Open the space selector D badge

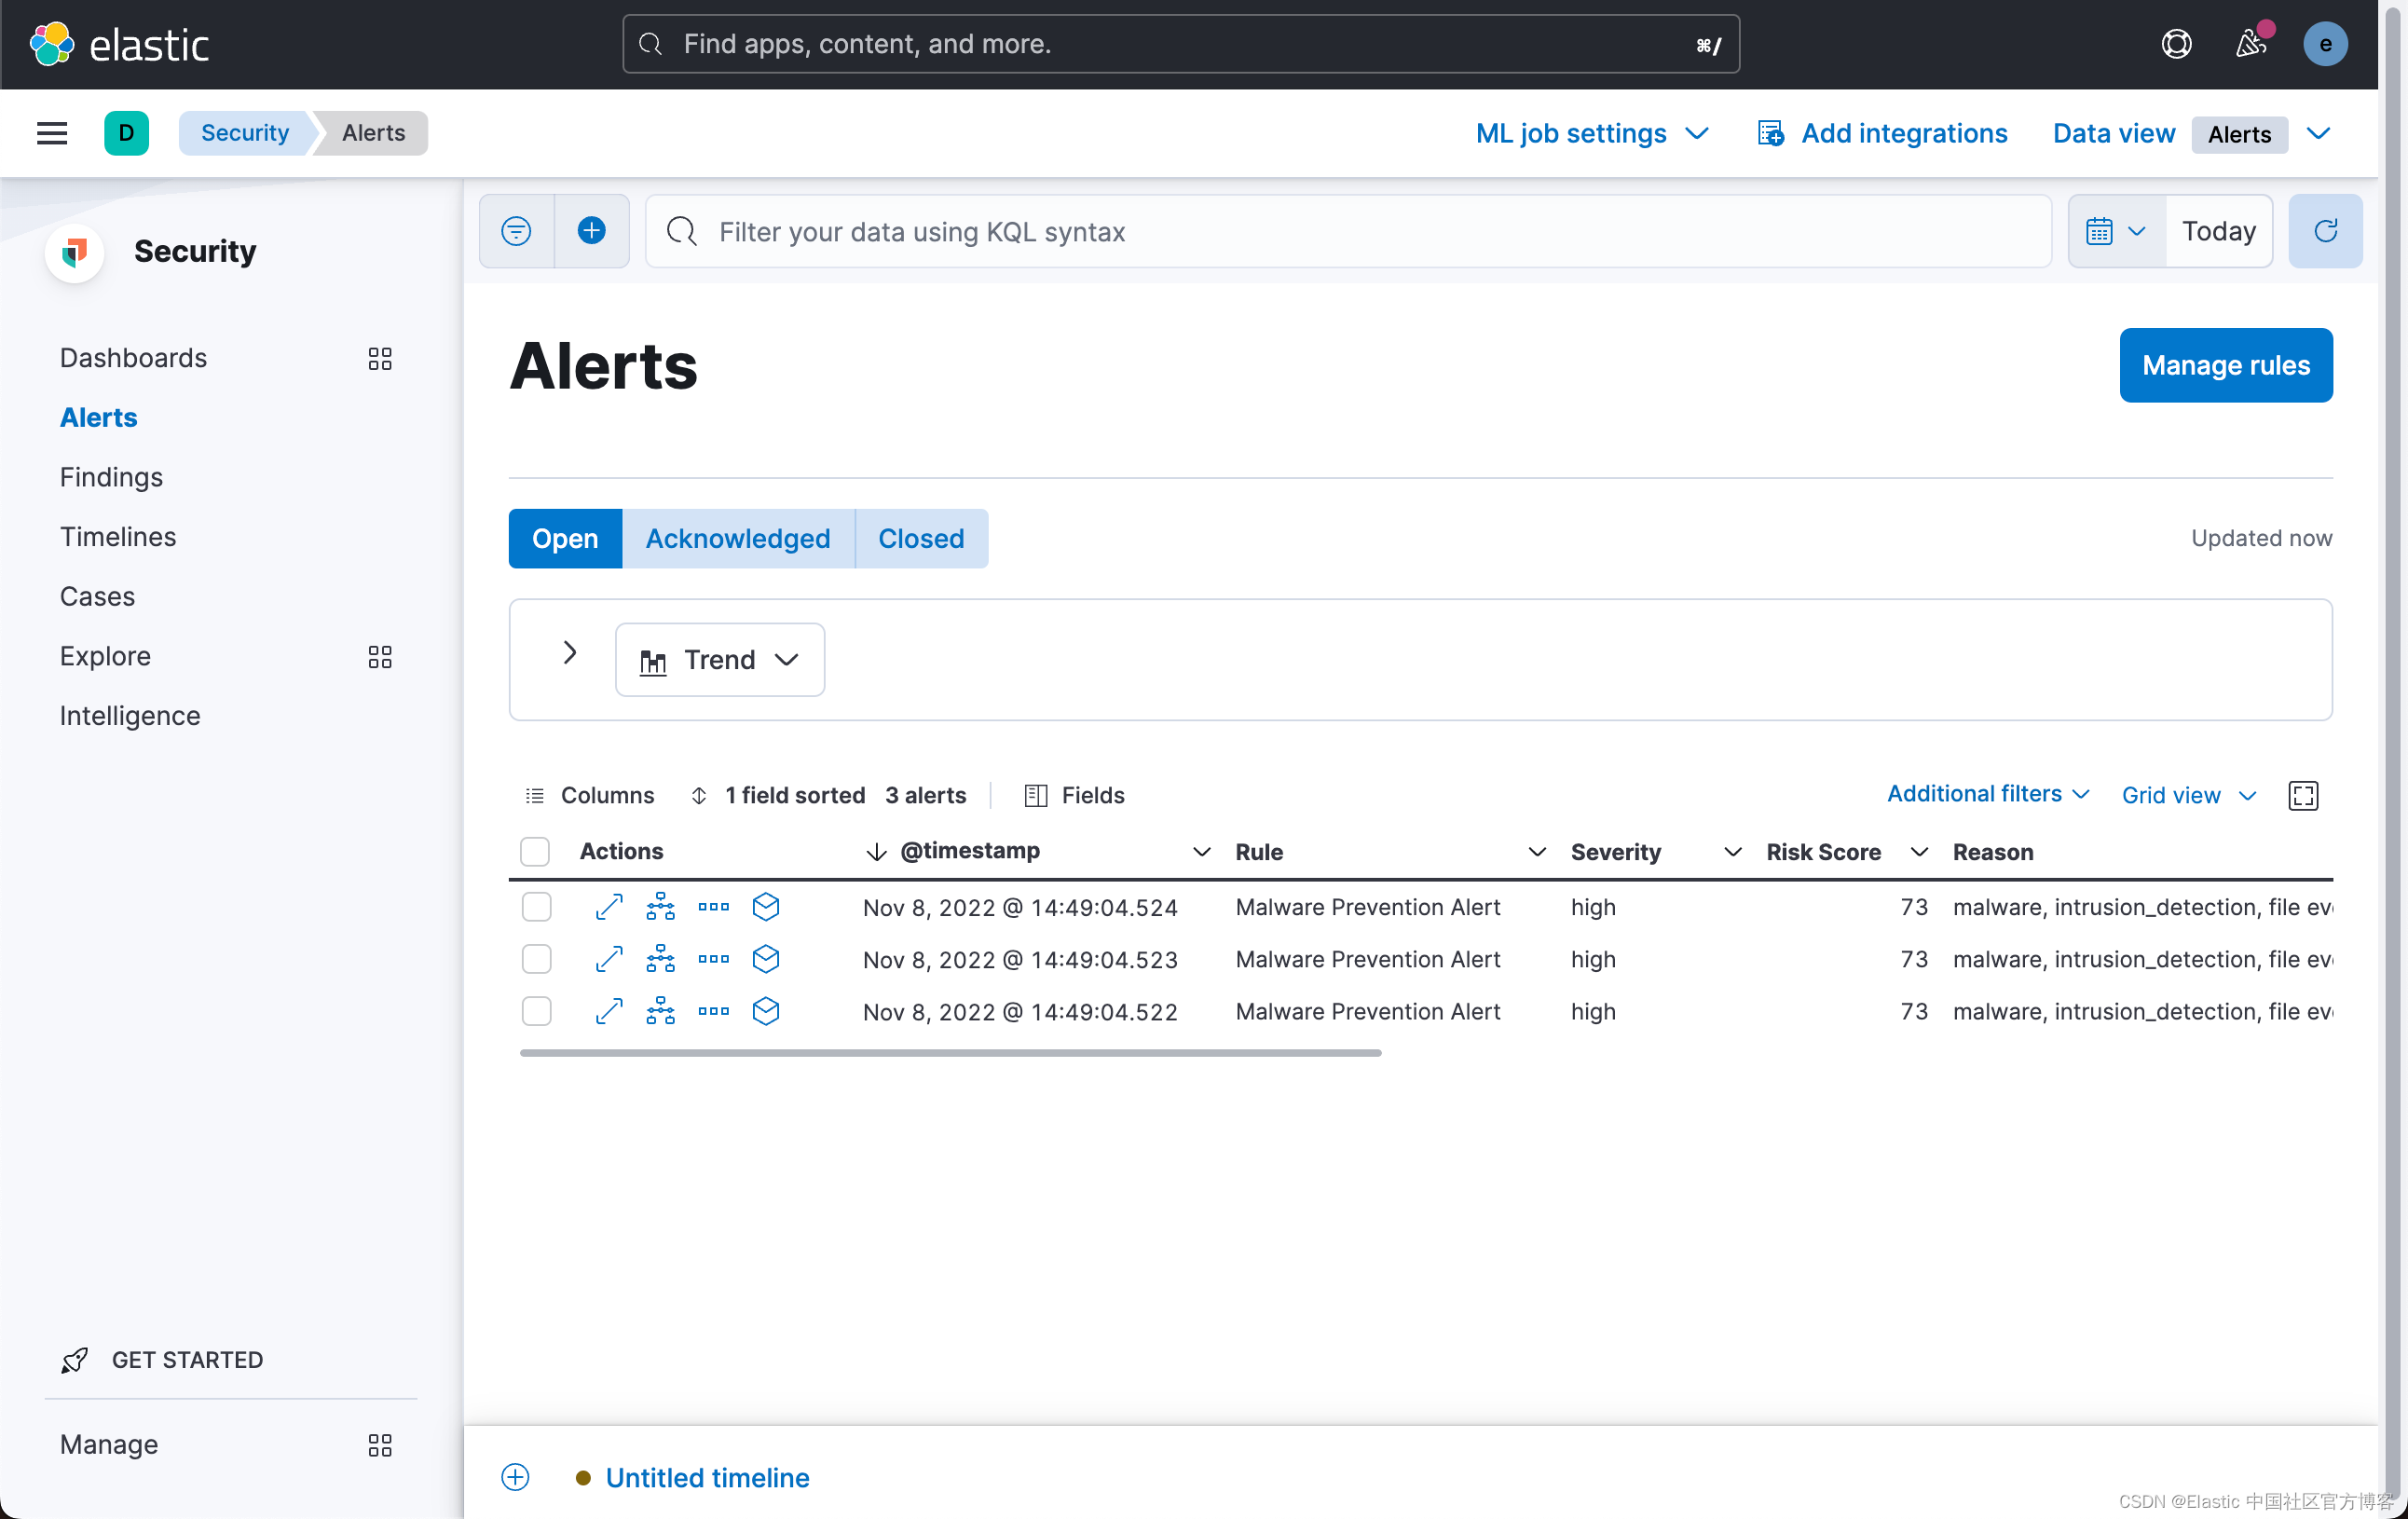(126, 133)
